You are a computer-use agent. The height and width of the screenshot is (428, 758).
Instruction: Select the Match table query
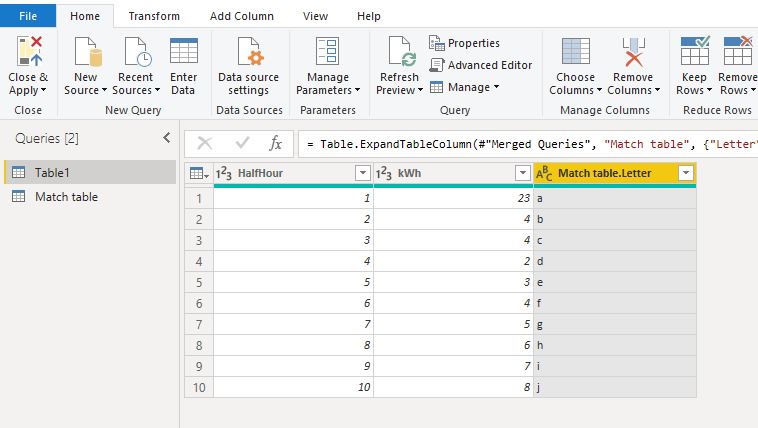pyautogui.click(x=90, y=196)
